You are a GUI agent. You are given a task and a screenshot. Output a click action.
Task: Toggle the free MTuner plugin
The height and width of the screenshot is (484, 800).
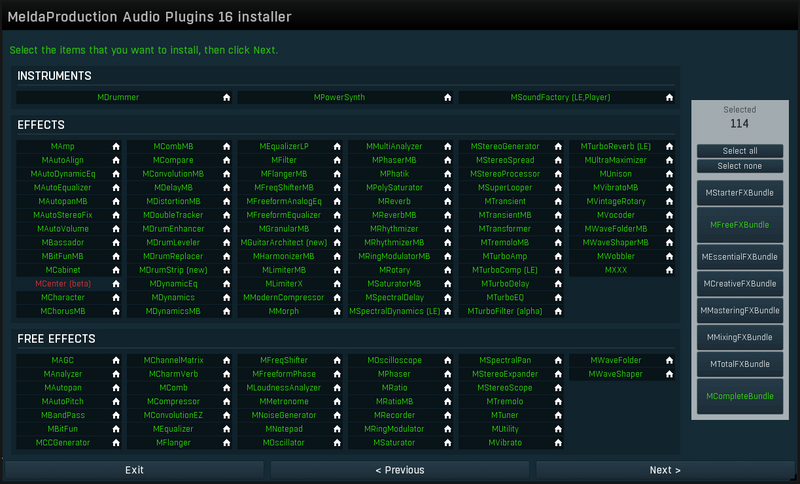505,415
